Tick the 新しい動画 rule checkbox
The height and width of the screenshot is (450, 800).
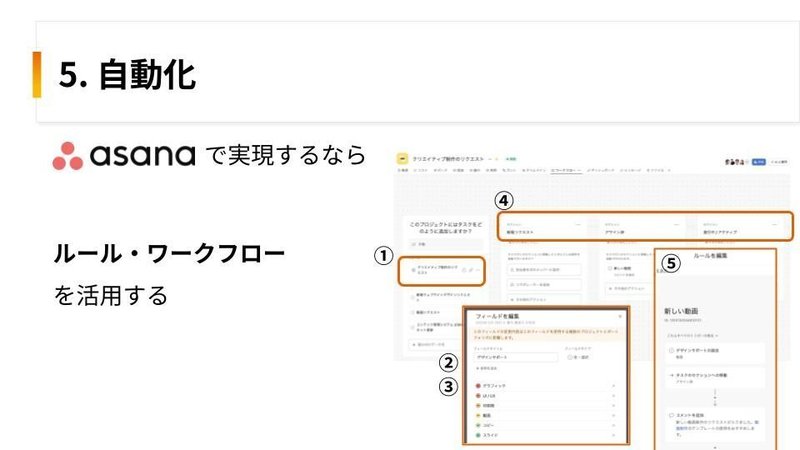(610, 268)
